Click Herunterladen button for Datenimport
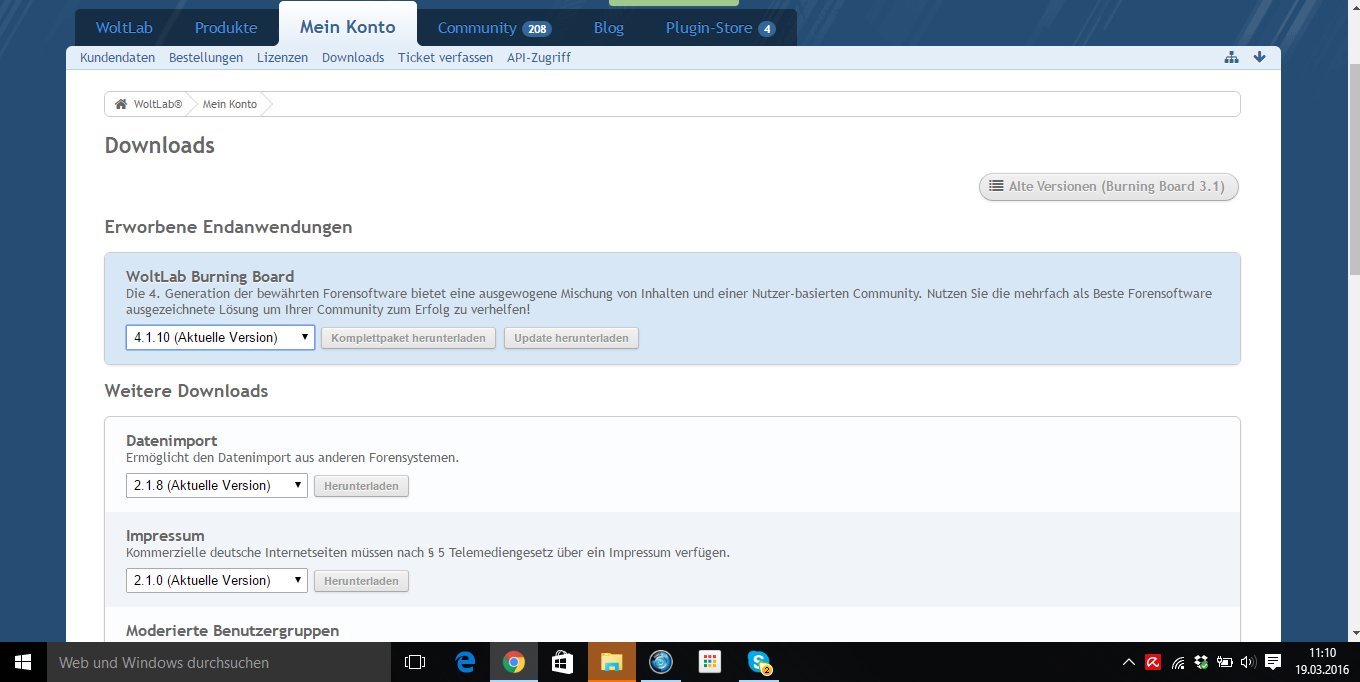The width and height of the screenshot is (1360, 682). tap(361, 486)
